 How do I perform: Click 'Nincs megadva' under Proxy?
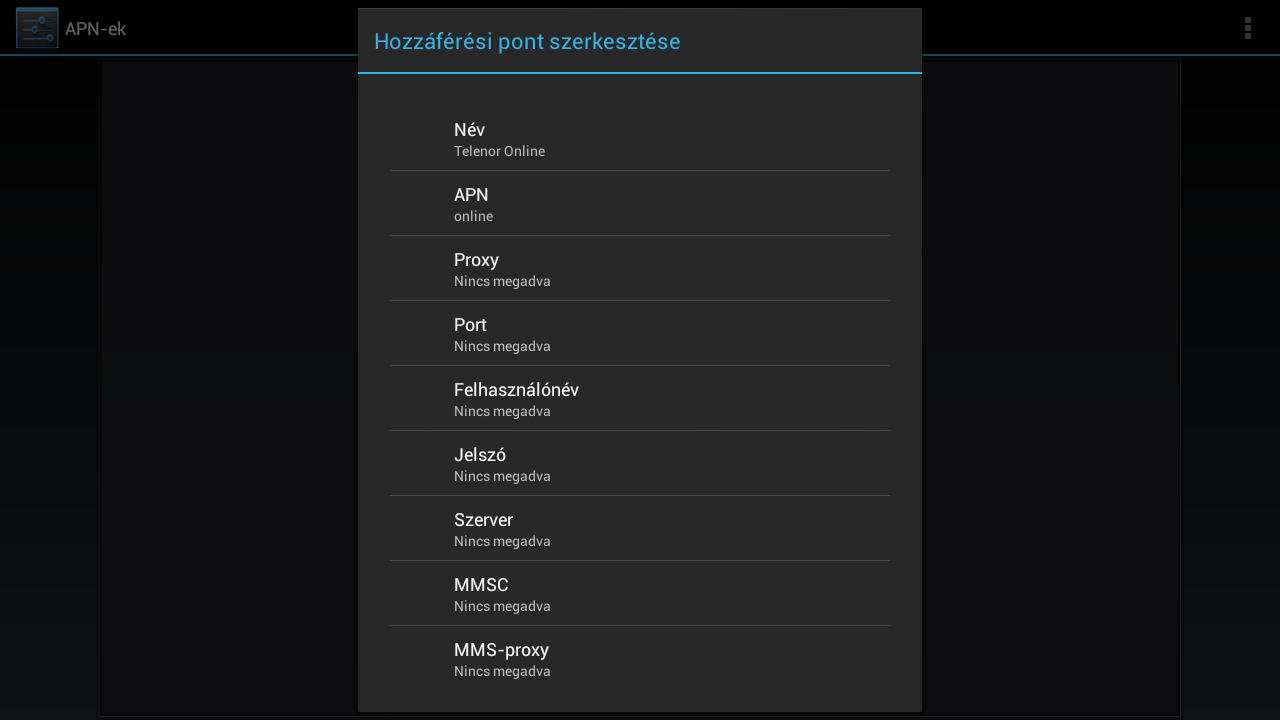click(x=502, y=282)
